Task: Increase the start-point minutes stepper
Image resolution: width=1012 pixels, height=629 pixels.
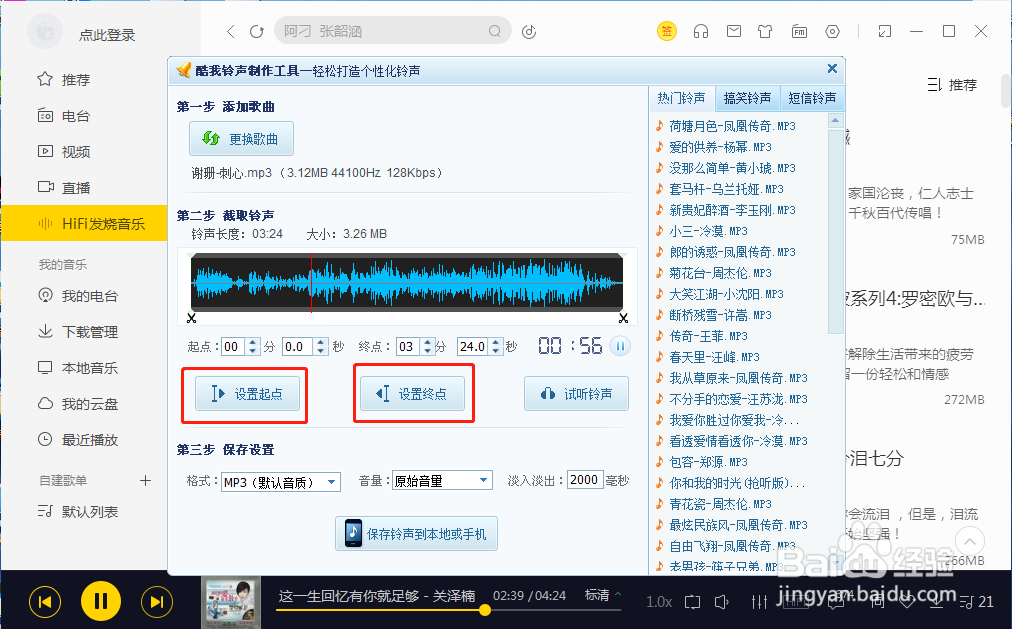Action: [x=253, y=342]
